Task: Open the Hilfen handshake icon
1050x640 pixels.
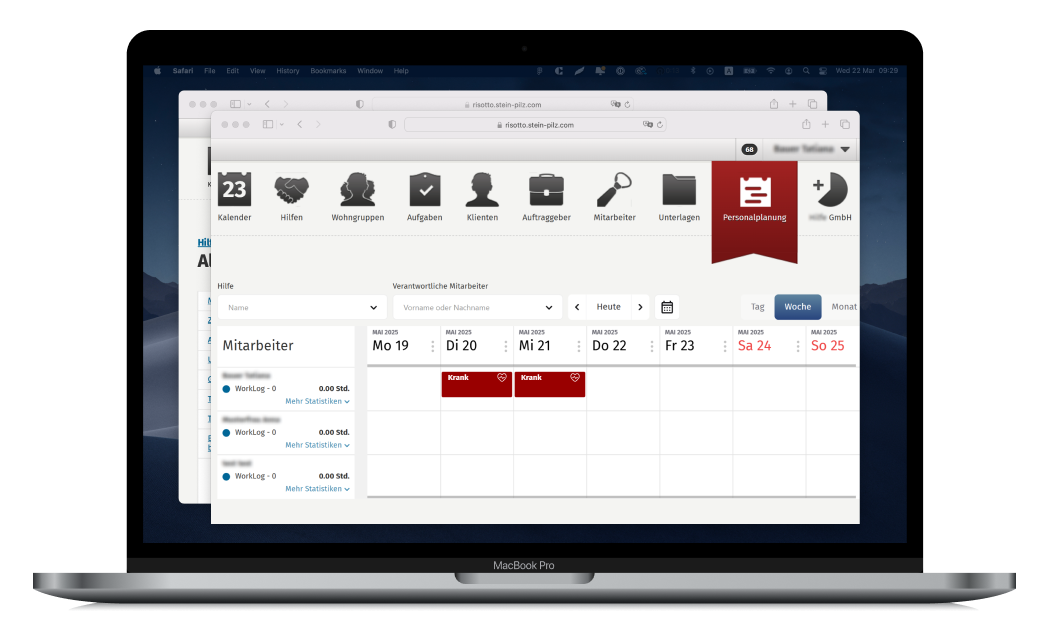Action: tap(291, 190)
